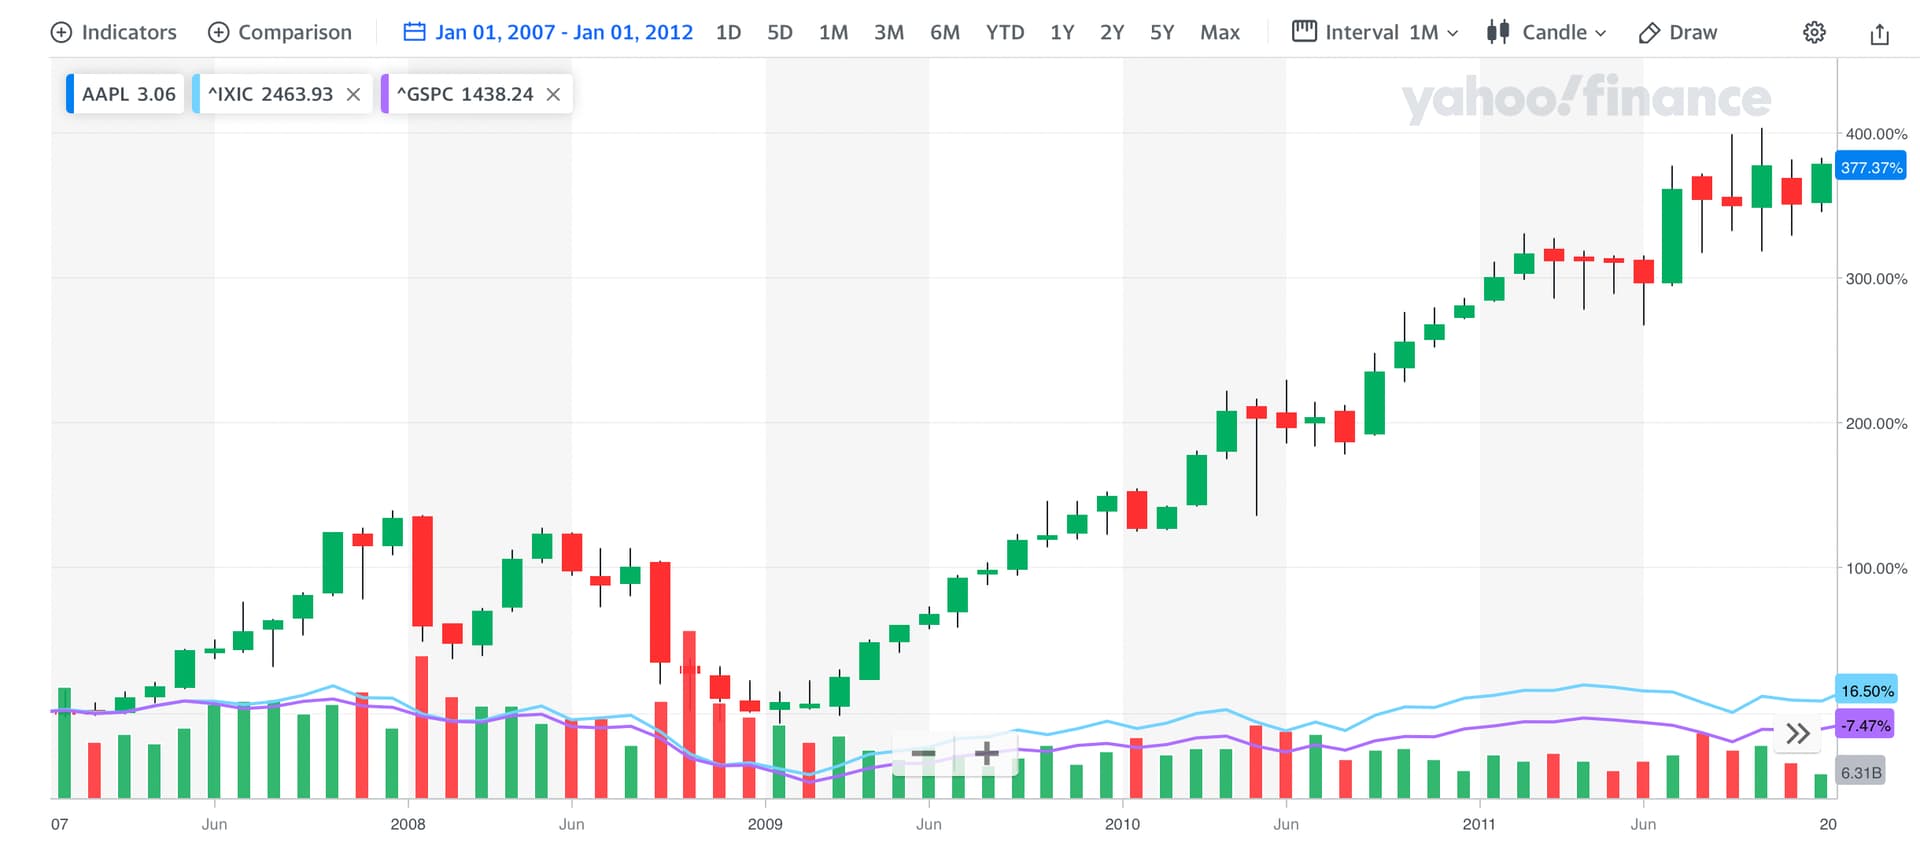
Task: Zoom in with the plus button
Action: (x=987, y=753)
